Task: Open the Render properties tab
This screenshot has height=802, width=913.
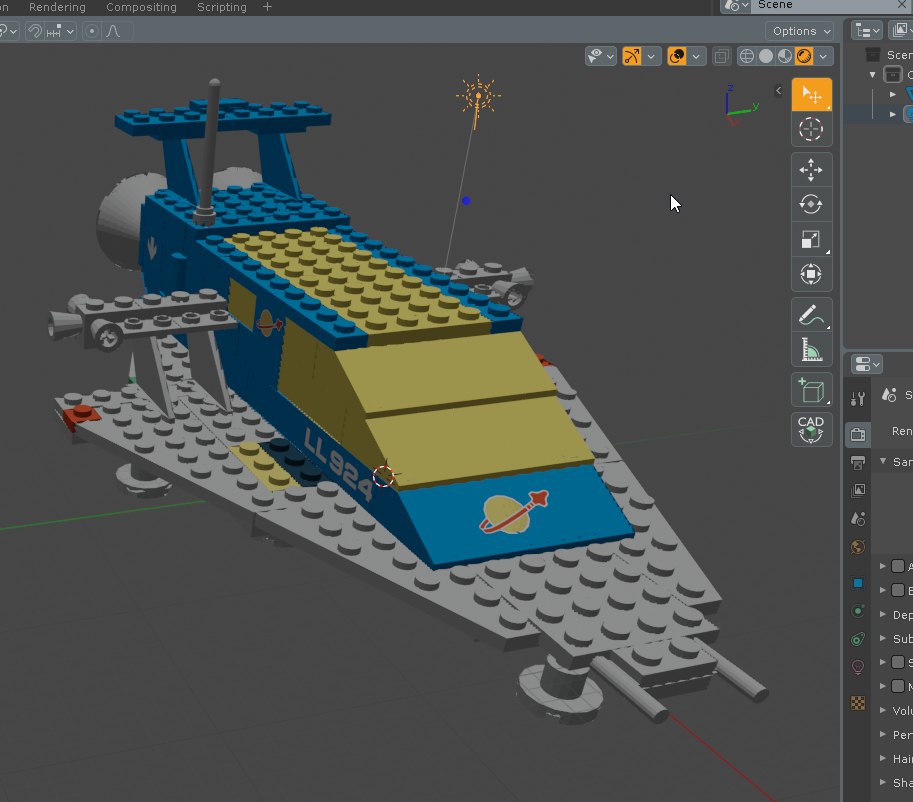Action: click(x=858, y=434)
